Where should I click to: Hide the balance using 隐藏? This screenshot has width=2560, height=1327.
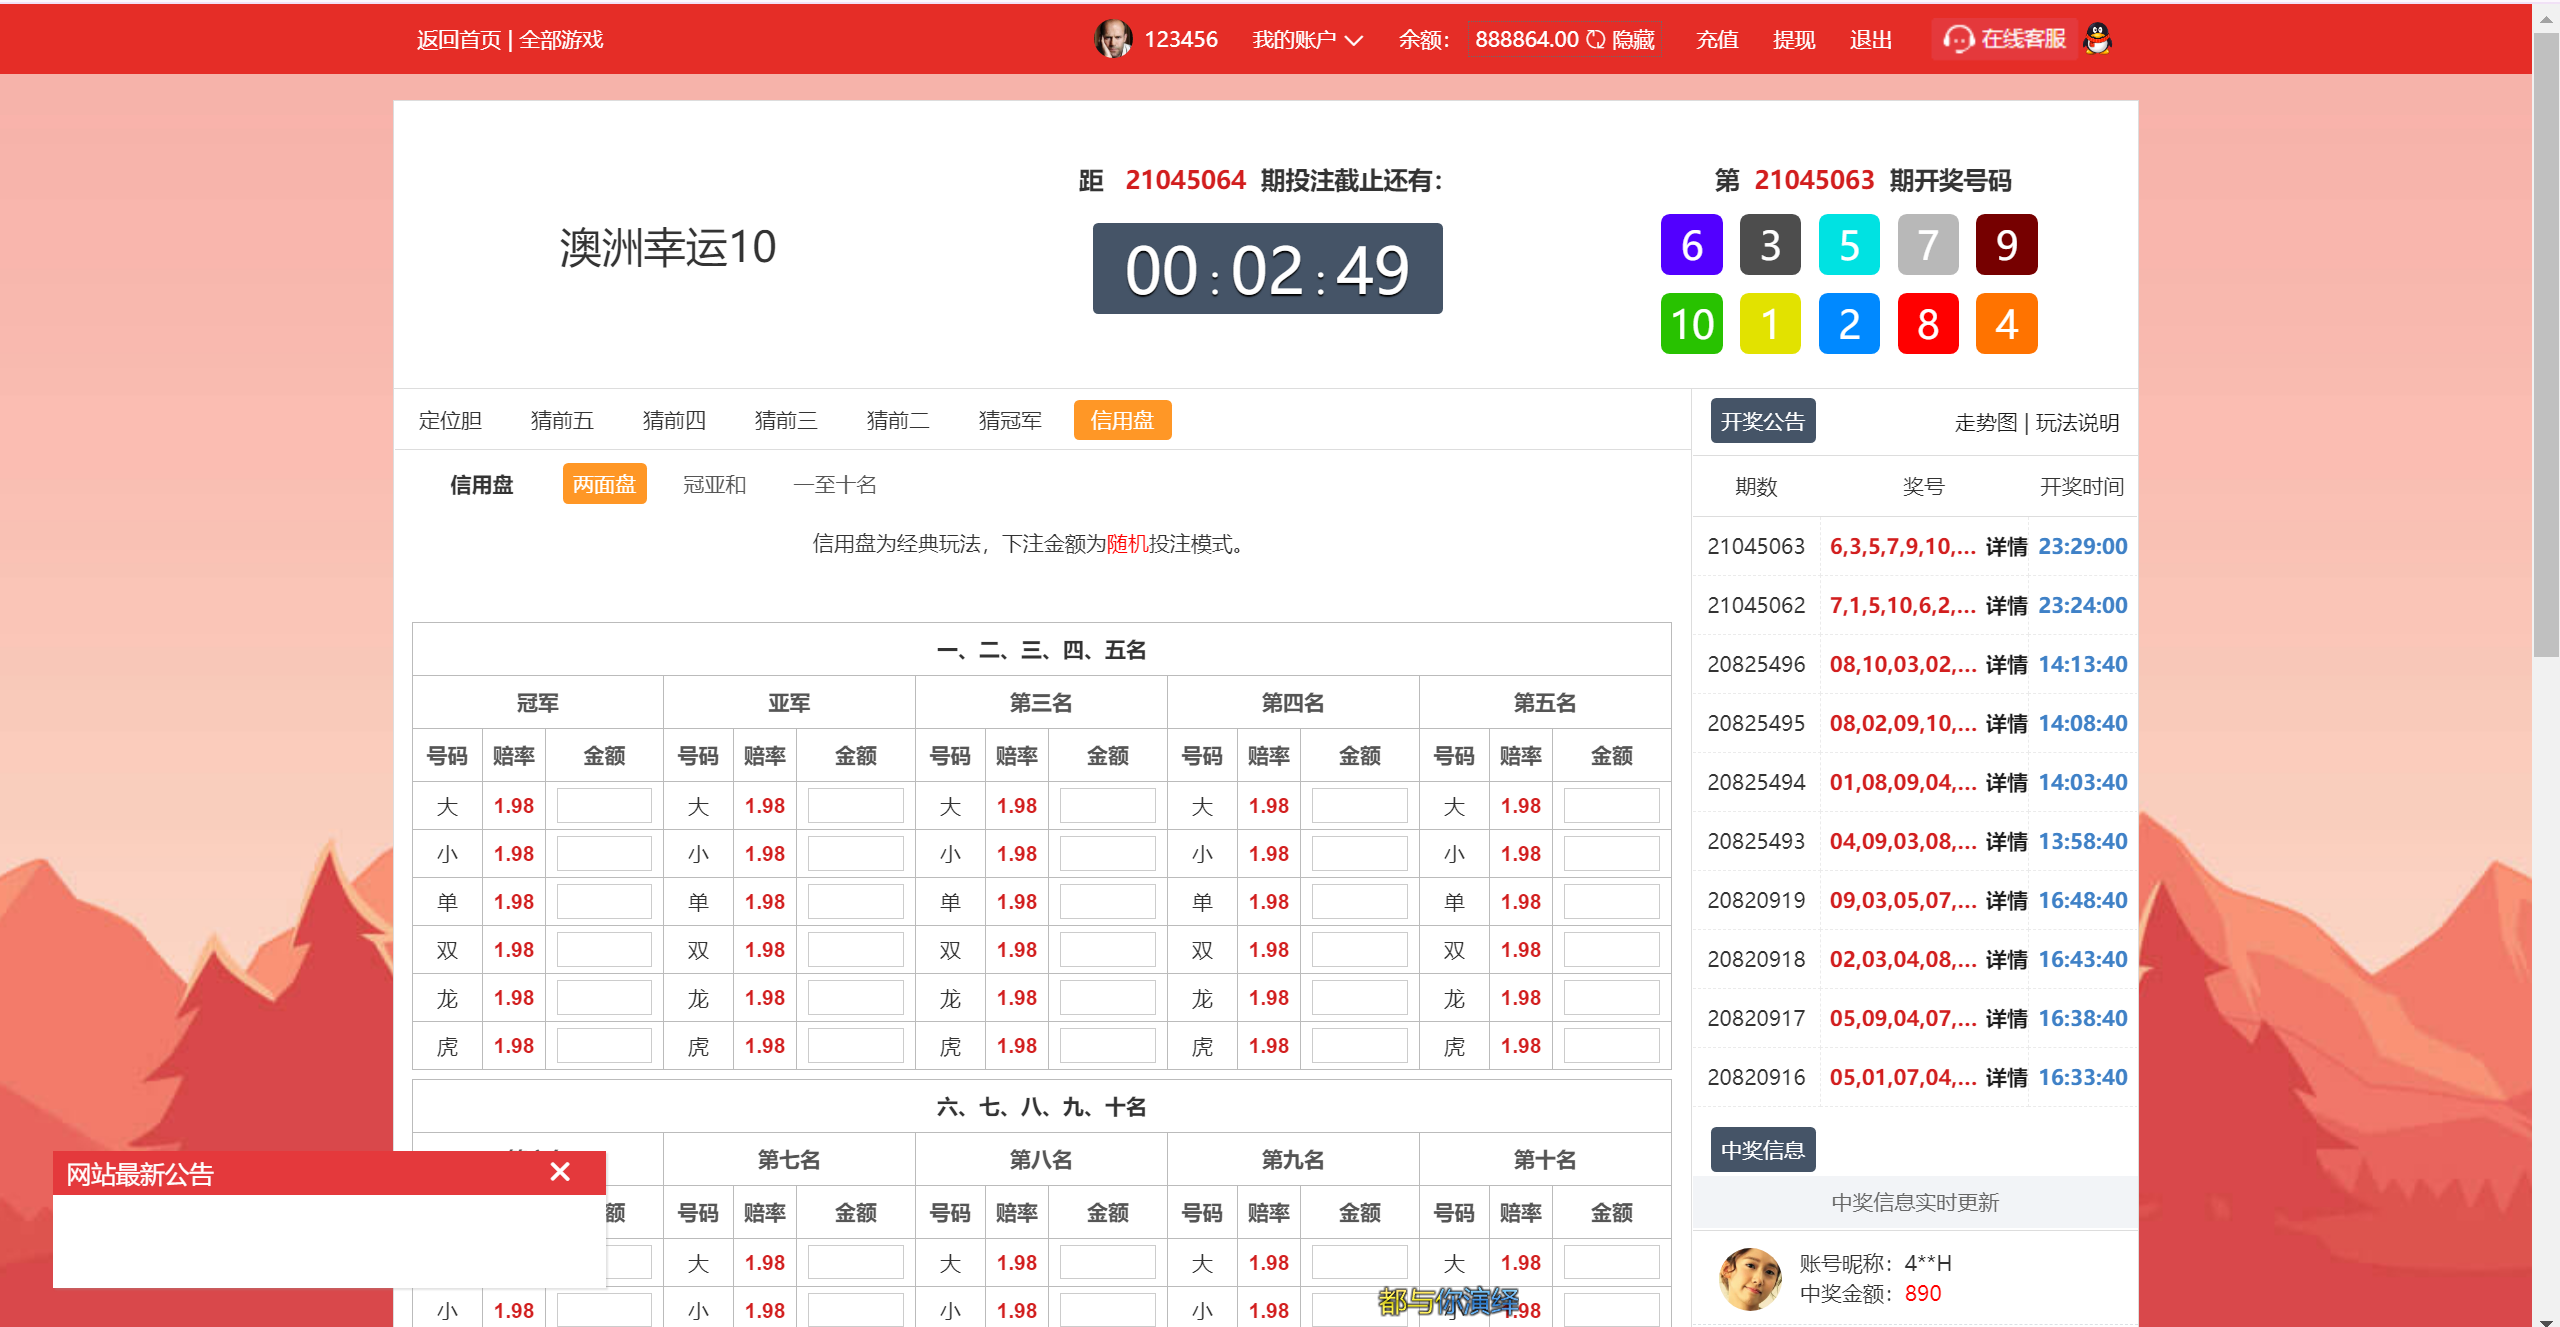(1631, 40)
